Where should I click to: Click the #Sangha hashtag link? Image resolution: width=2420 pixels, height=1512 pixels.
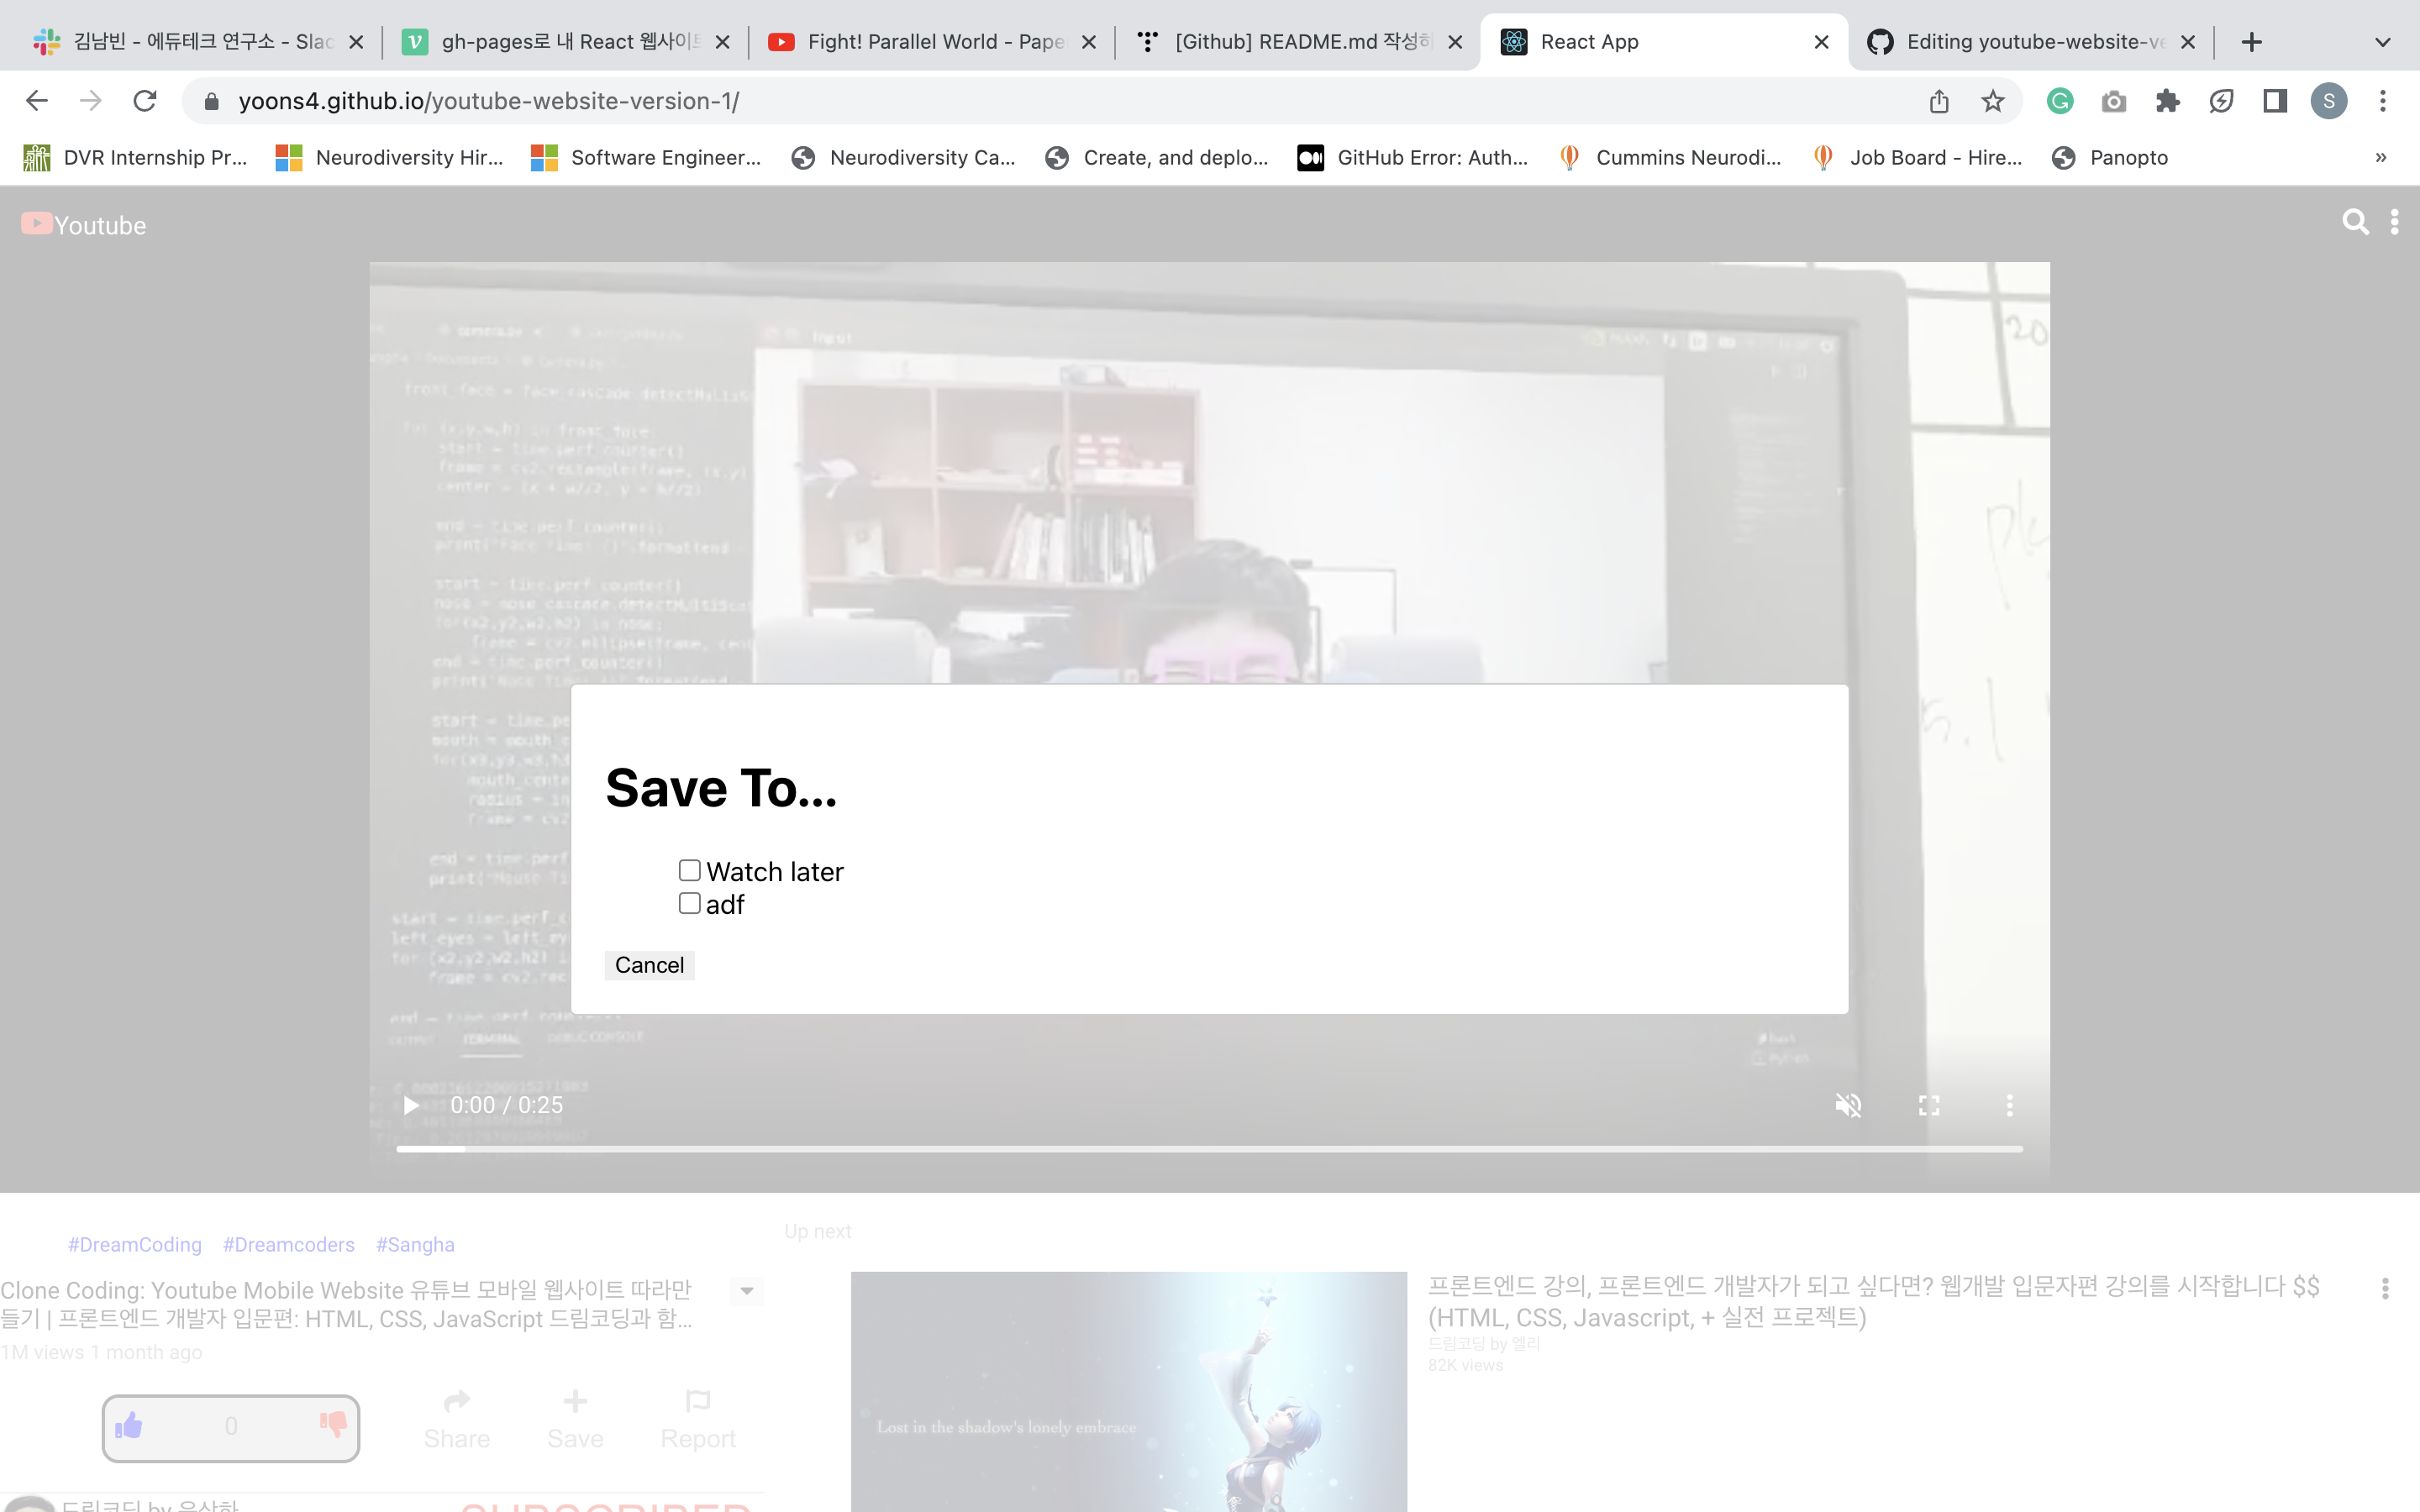[x=415, y=1245]
